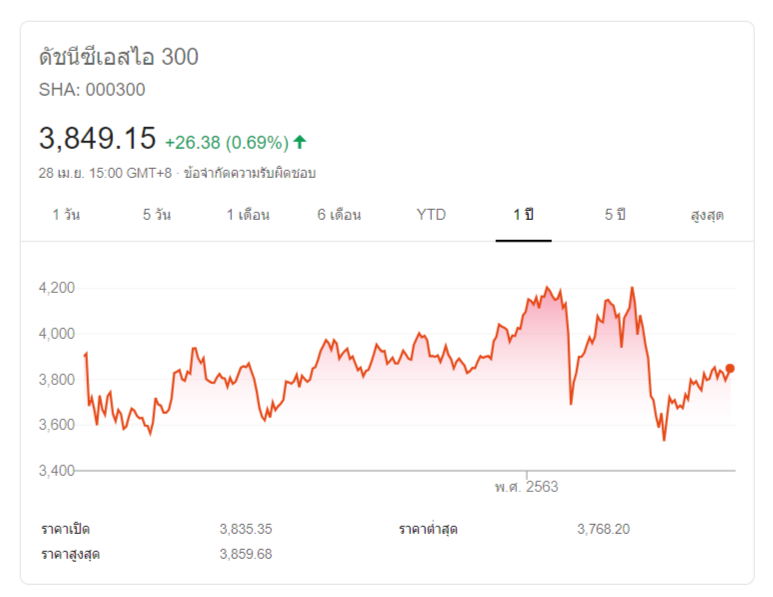Click the ราคาต่ำสุด value 3,768.20
The width and height of the screenshot is (773, 597).
coord(603,529)
